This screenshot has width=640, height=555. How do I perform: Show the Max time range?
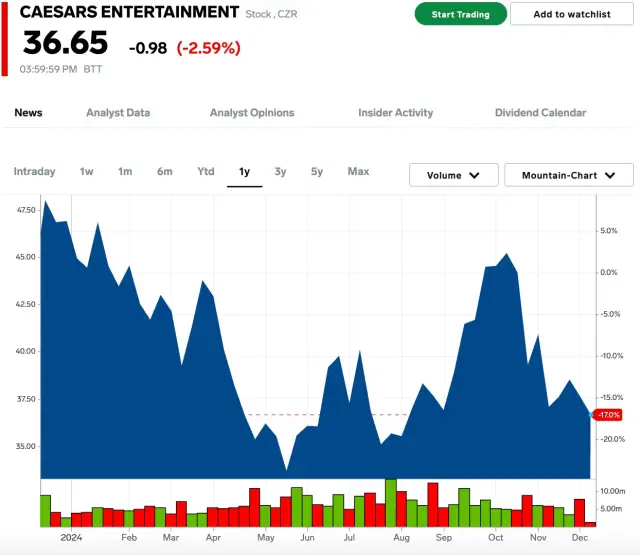[358, 172]
